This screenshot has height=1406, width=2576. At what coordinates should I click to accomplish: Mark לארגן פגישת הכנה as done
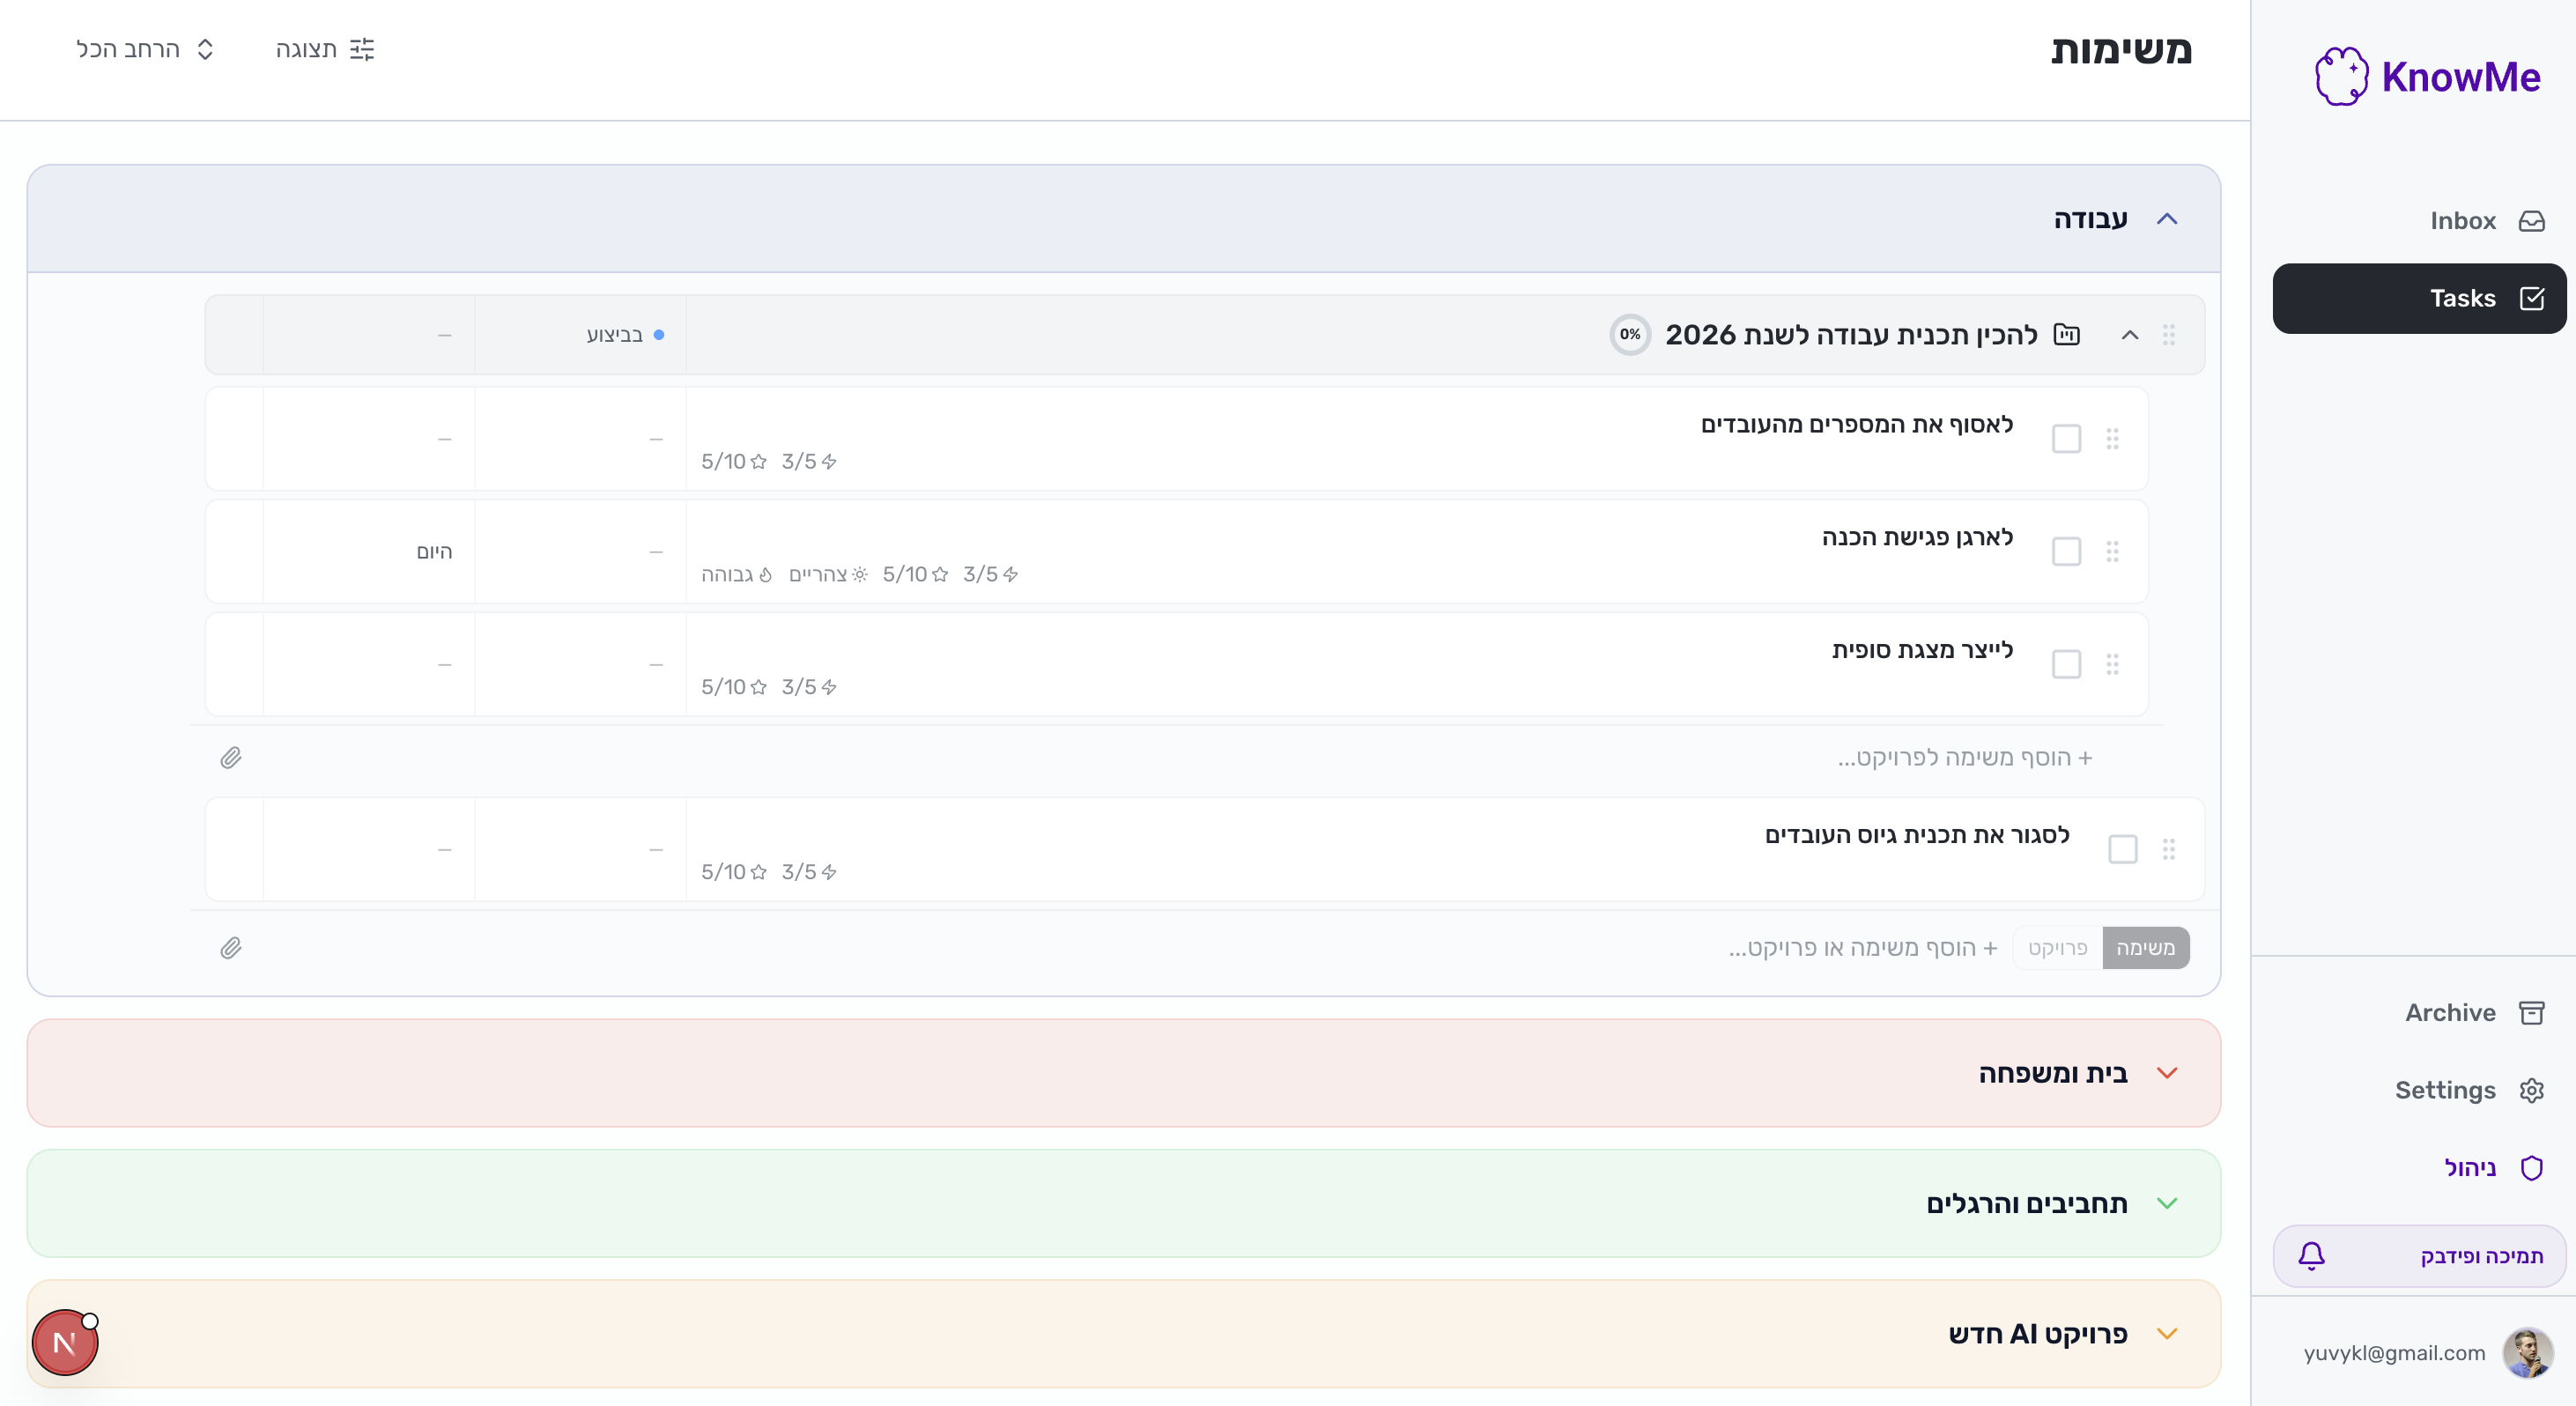(2066, 552)
